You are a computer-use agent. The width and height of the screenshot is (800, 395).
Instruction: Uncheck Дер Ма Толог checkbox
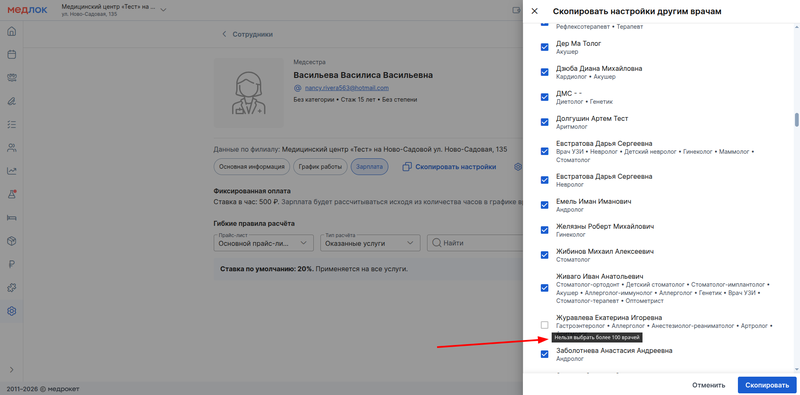(544, 47)
